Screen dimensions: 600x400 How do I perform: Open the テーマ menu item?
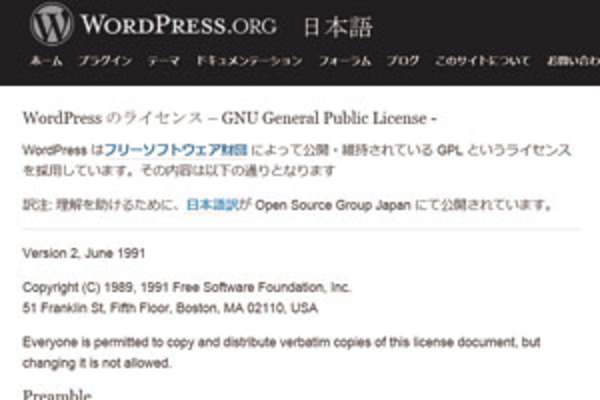[x=164, y=61]
